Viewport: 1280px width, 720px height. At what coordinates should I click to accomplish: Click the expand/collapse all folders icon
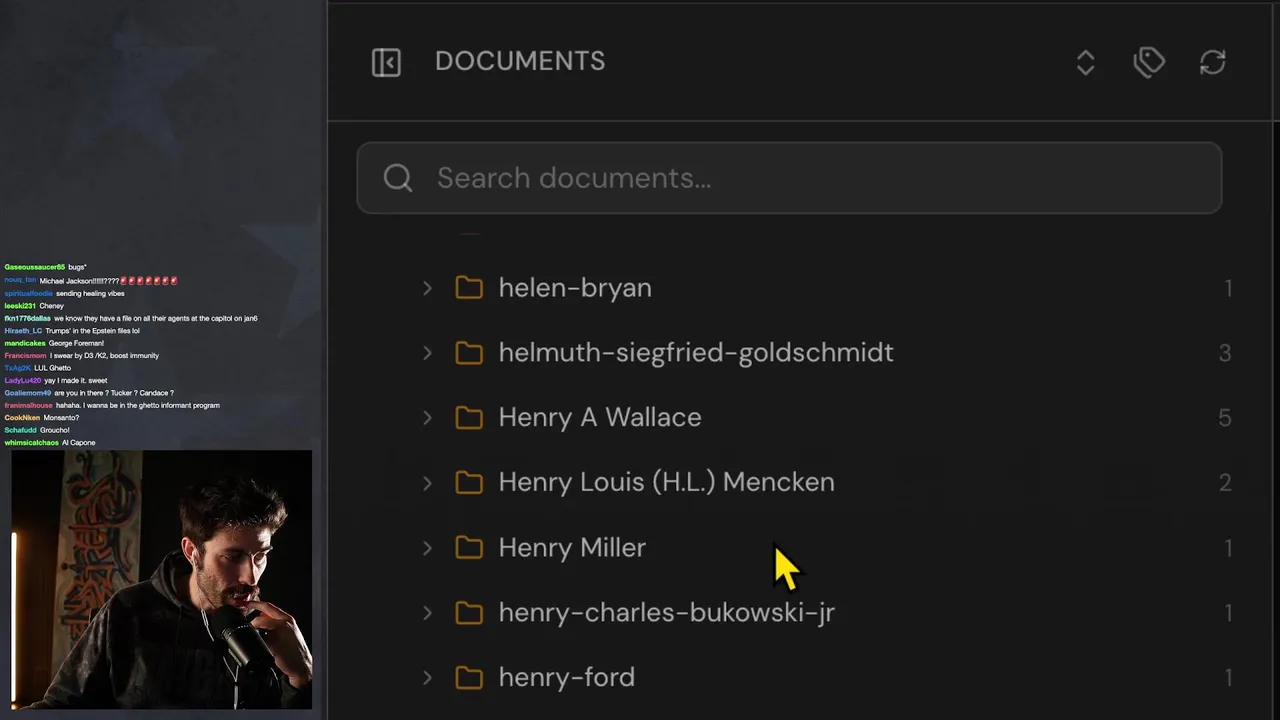coord(1085,62)
